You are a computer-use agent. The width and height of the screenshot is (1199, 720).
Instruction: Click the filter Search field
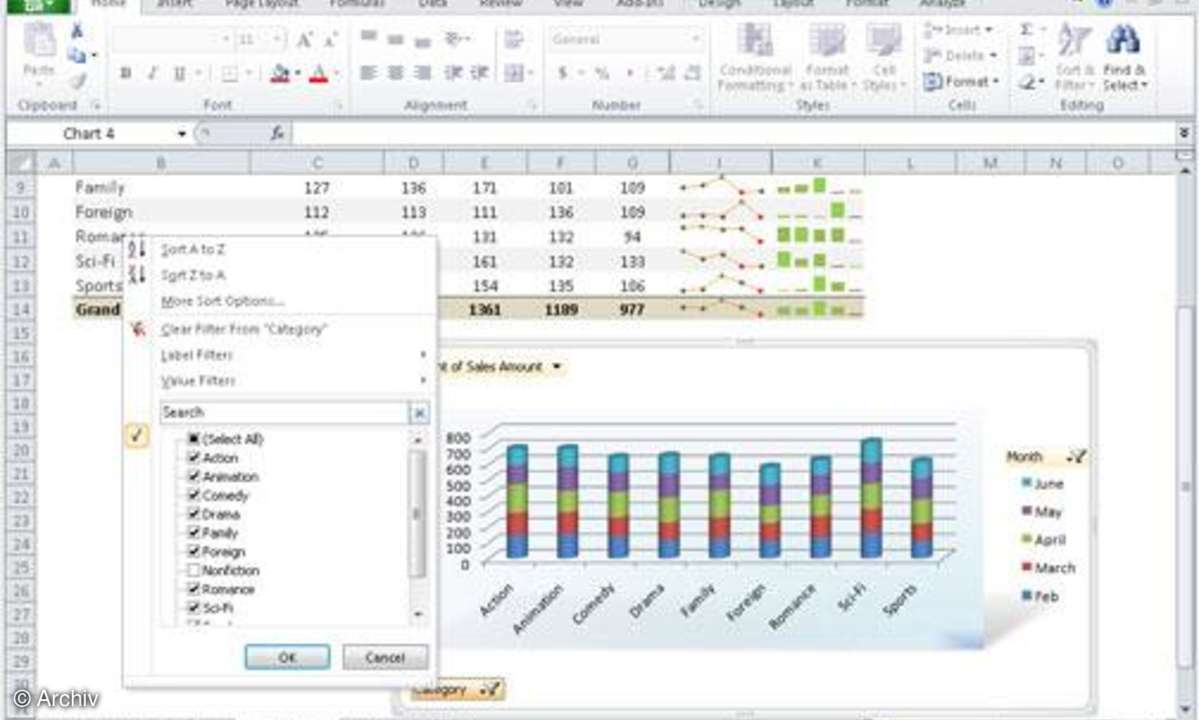pyautogui.click(x=284, y=413)
